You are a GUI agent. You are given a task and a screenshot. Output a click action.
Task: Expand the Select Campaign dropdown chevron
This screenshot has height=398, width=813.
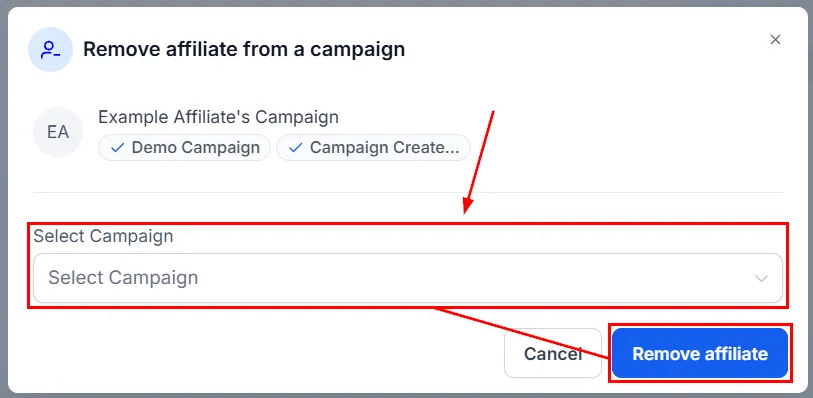click(761, 278)
